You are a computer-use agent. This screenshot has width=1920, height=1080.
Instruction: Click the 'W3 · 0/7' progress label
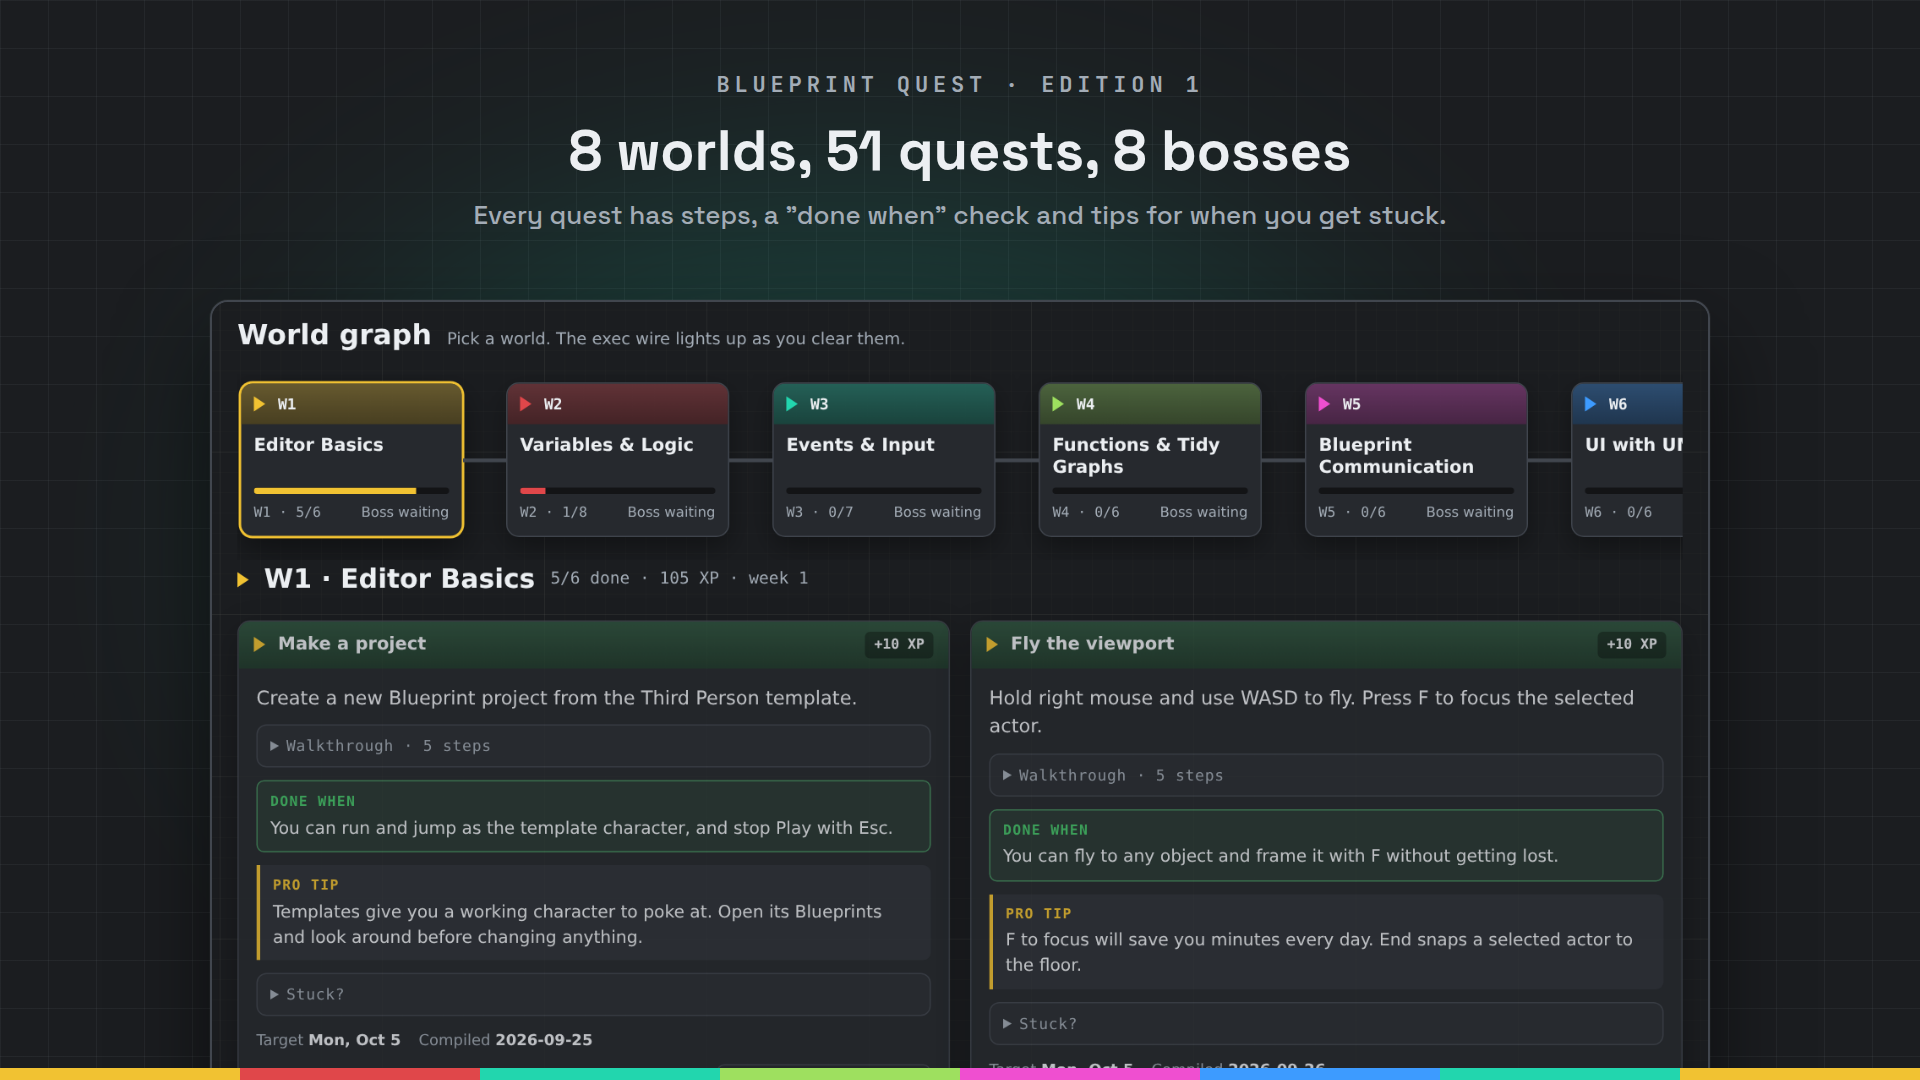[x=819, y=512]
